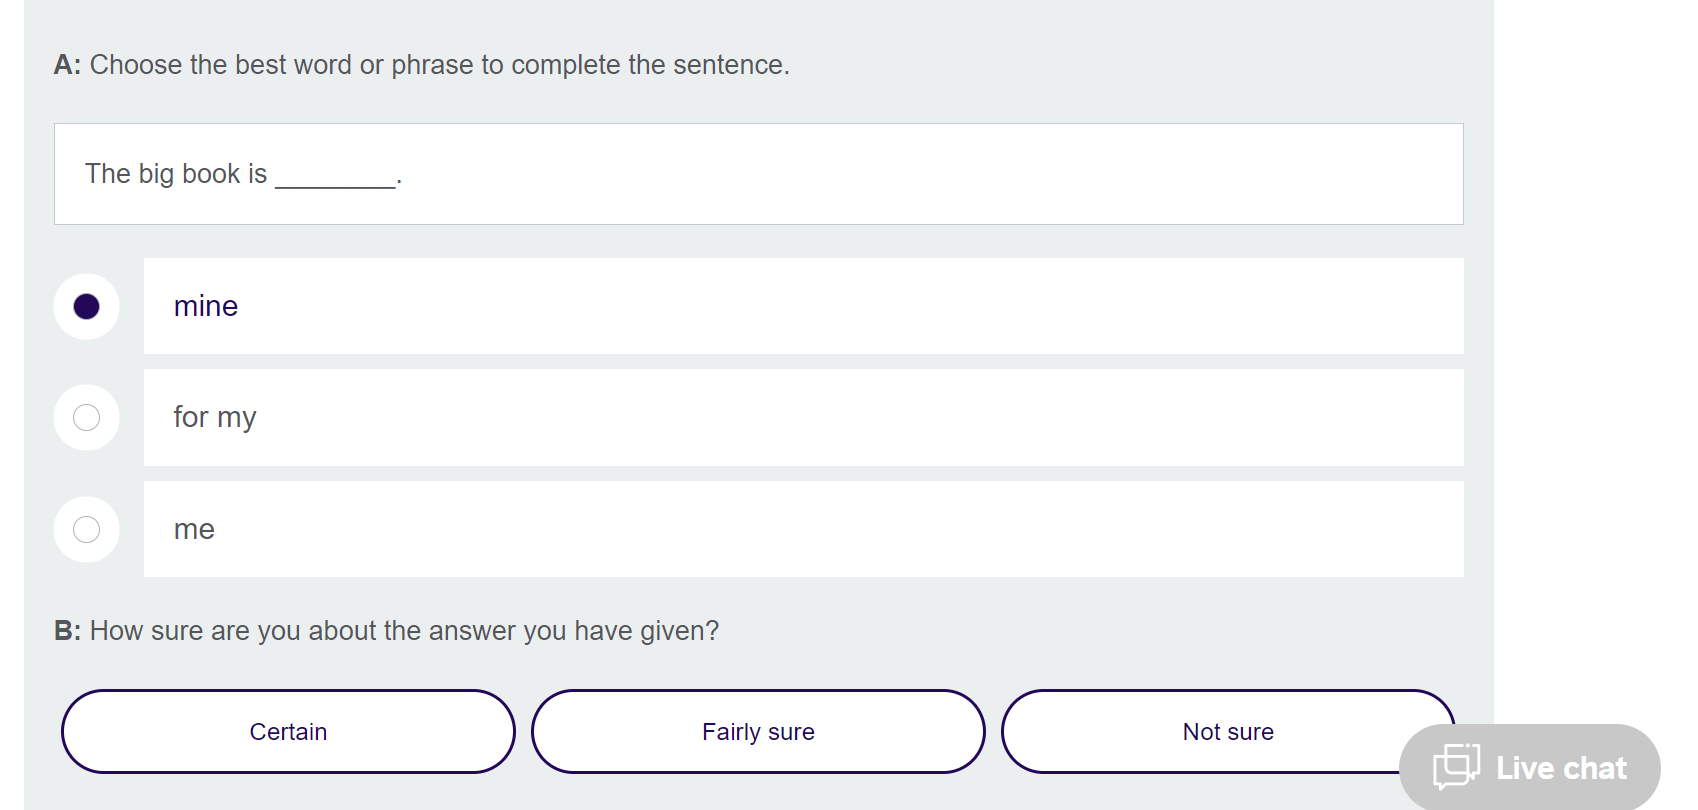This screenshot has width=1698, height=810.
Task: Click the 'for my' answer text
Action: coord(215,417)
